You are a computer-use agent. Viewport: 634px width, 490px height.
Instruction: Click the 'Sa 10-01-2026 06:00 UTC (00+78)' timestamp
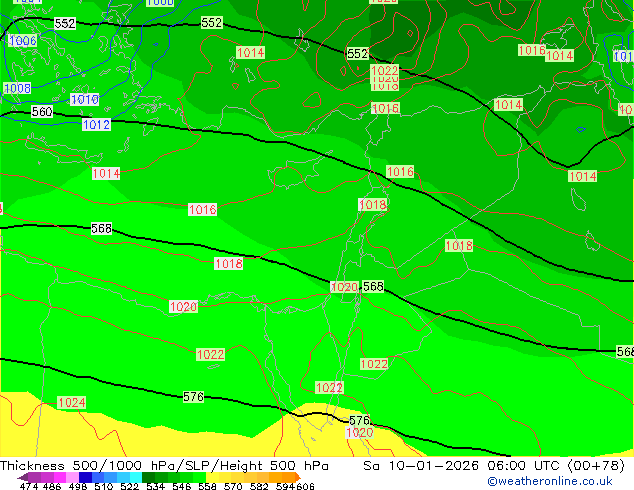click(x=494, y=465)
